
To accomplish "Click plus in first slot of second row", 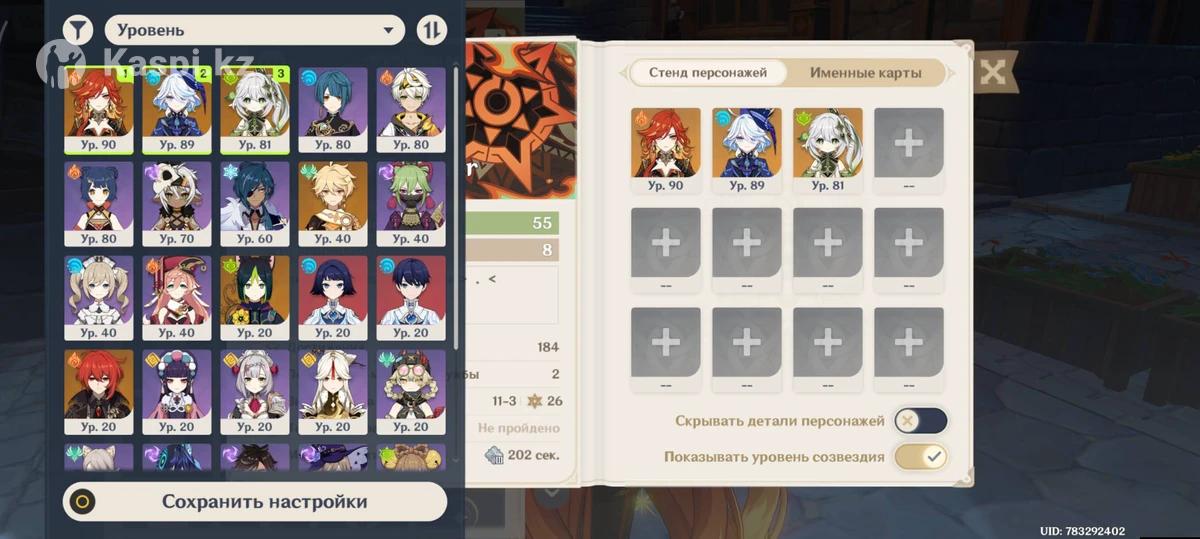I will click(x=666, y=243).
